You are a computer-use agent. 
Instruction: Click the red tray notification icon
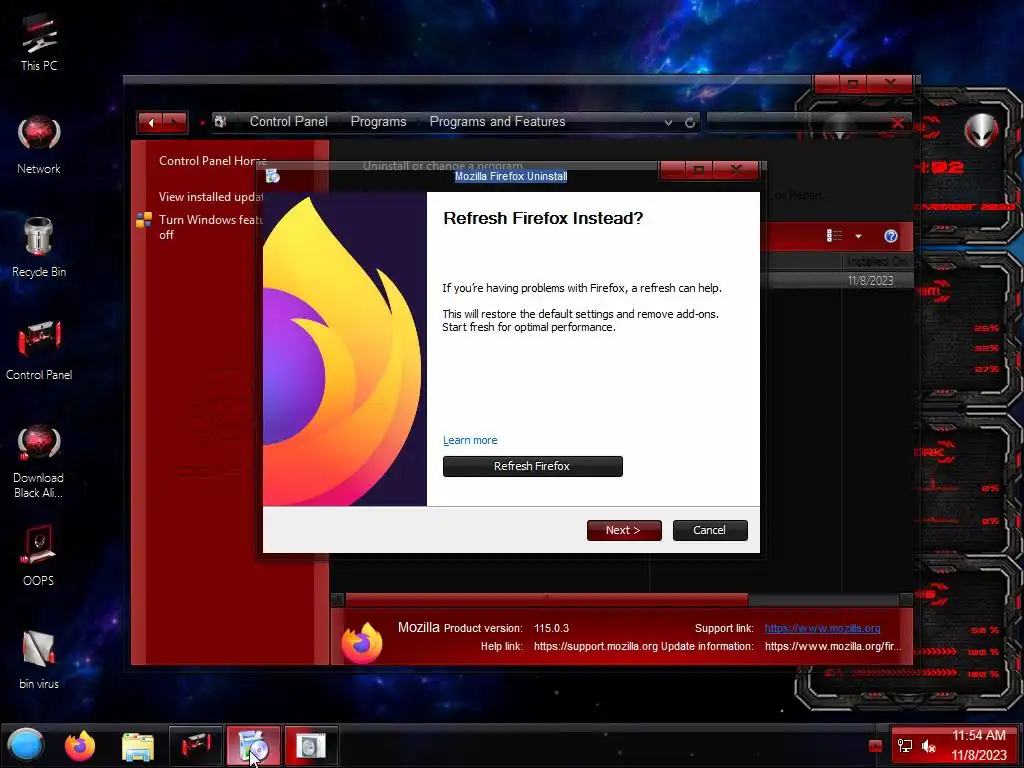tap(875, 746)
